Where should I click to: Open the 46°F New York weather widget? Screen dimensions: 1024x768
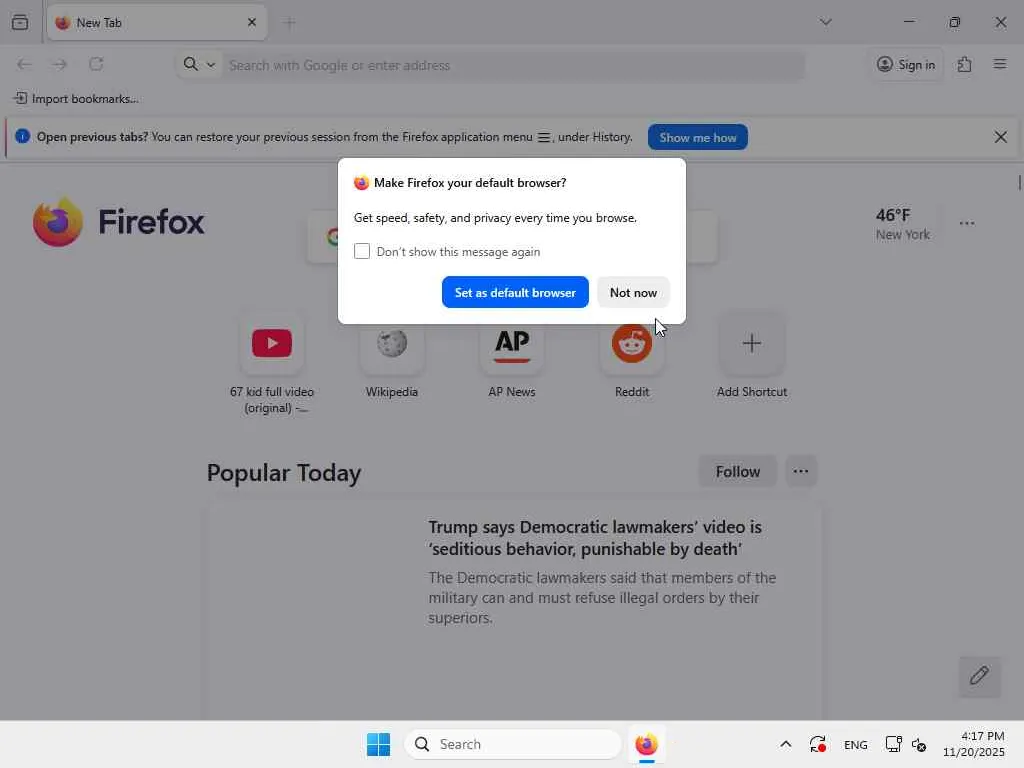click(903, 224)
